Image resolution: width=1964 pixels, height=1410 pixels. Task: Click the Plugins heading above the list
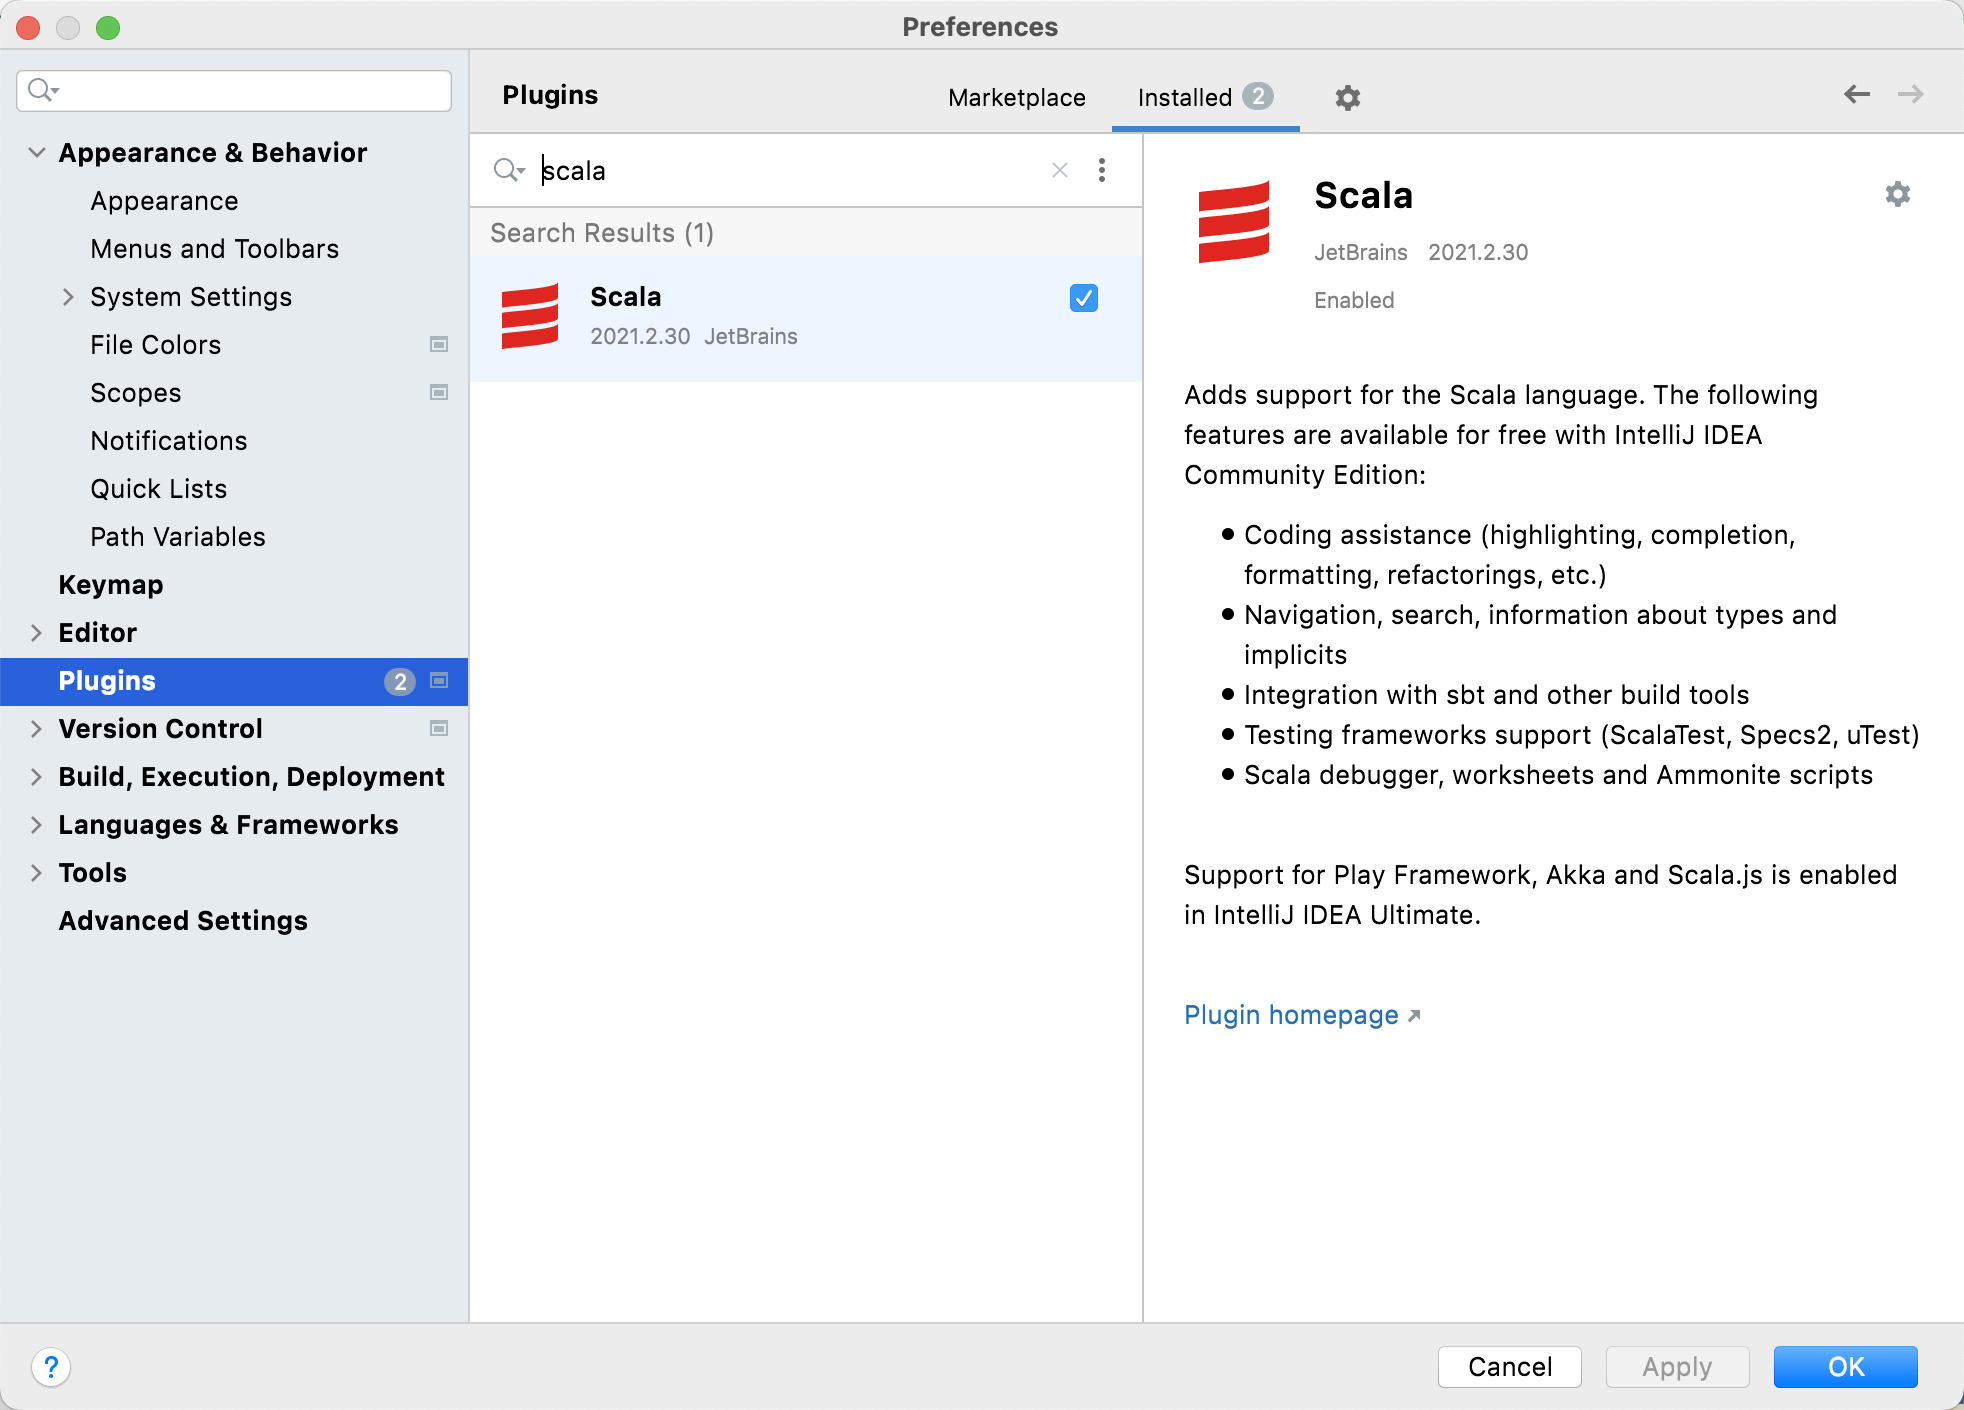click(x=550, y=95)
